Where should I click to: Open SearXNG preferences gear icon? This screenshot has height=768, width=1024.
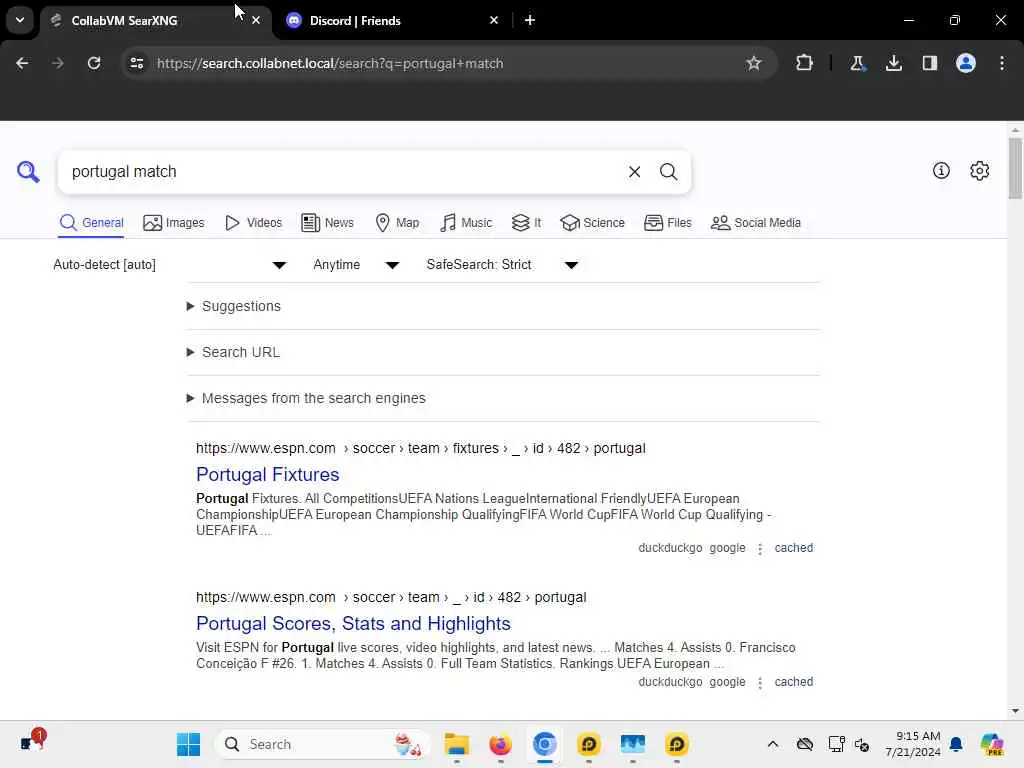979,170
